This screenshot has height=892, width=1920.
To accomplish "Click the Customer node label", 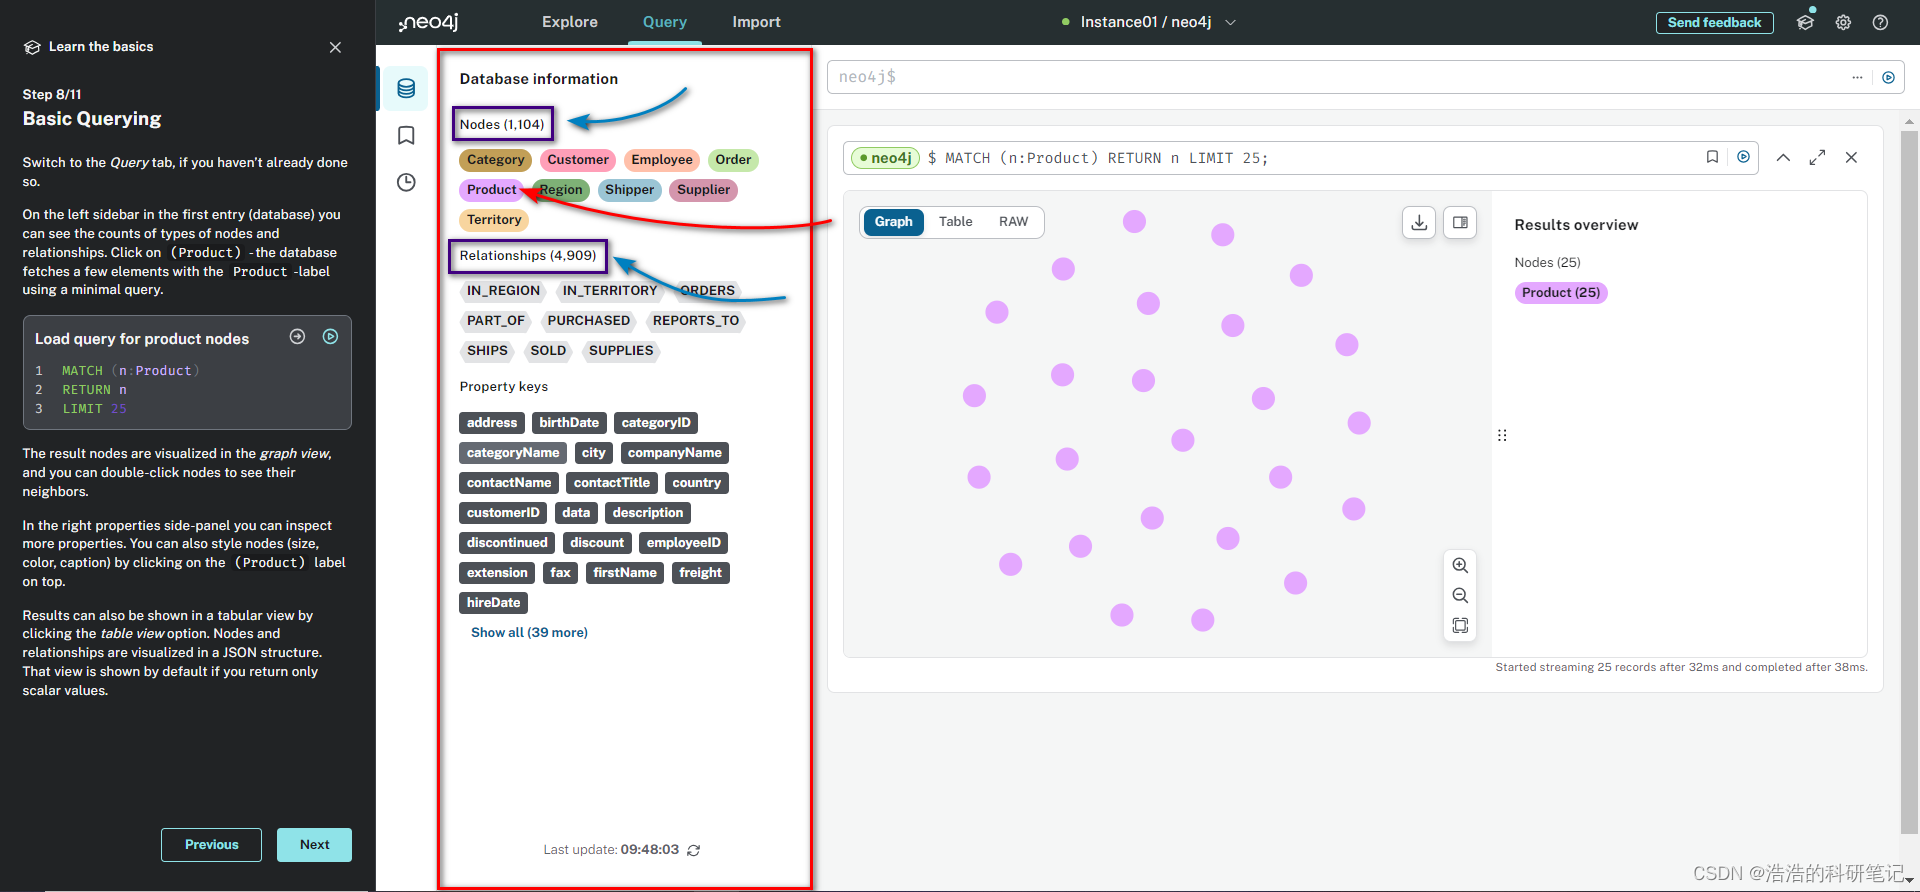I will tap(577, 160).
